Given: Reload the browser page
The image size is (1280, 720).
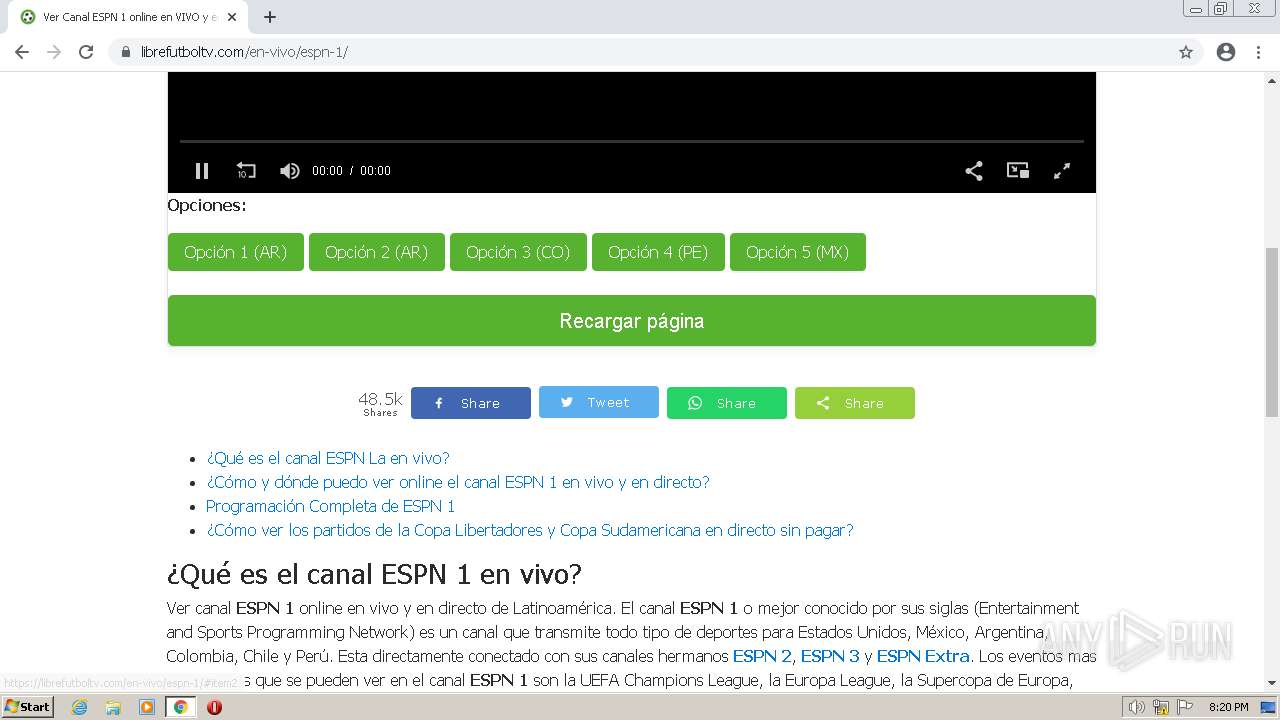Looking at the screenshot, I should [86, 52].
